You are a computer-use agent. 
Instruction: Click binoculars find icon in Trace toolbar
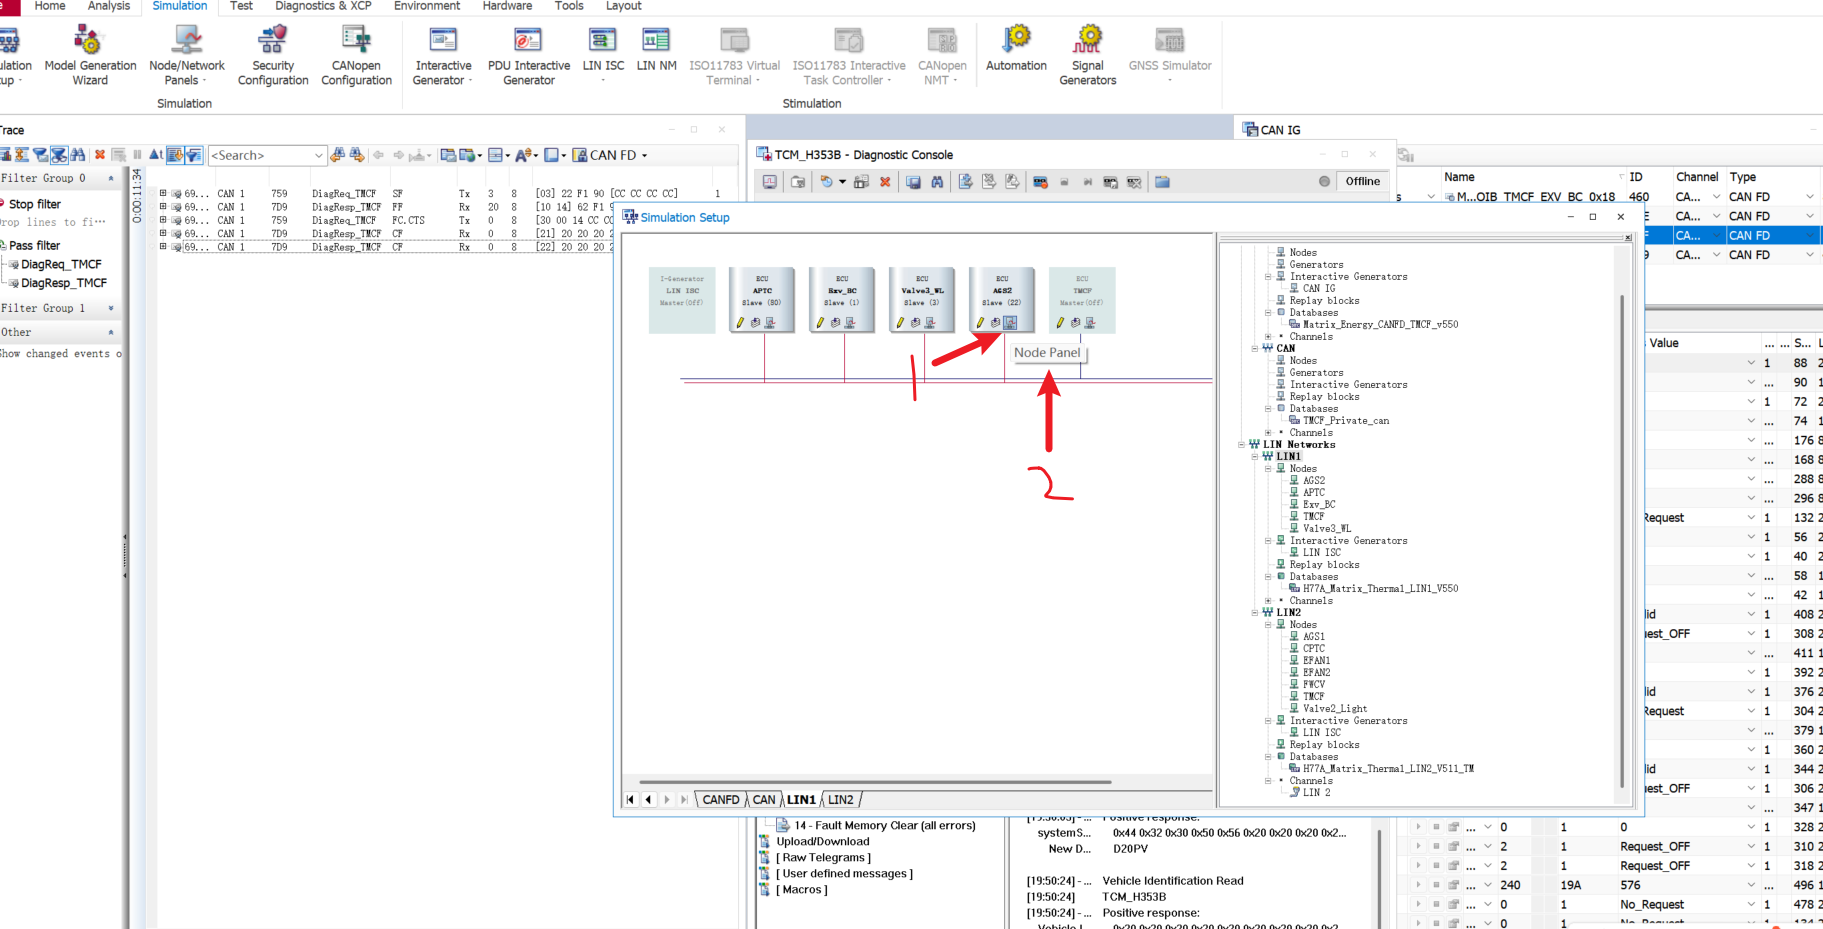click(77, 155)
